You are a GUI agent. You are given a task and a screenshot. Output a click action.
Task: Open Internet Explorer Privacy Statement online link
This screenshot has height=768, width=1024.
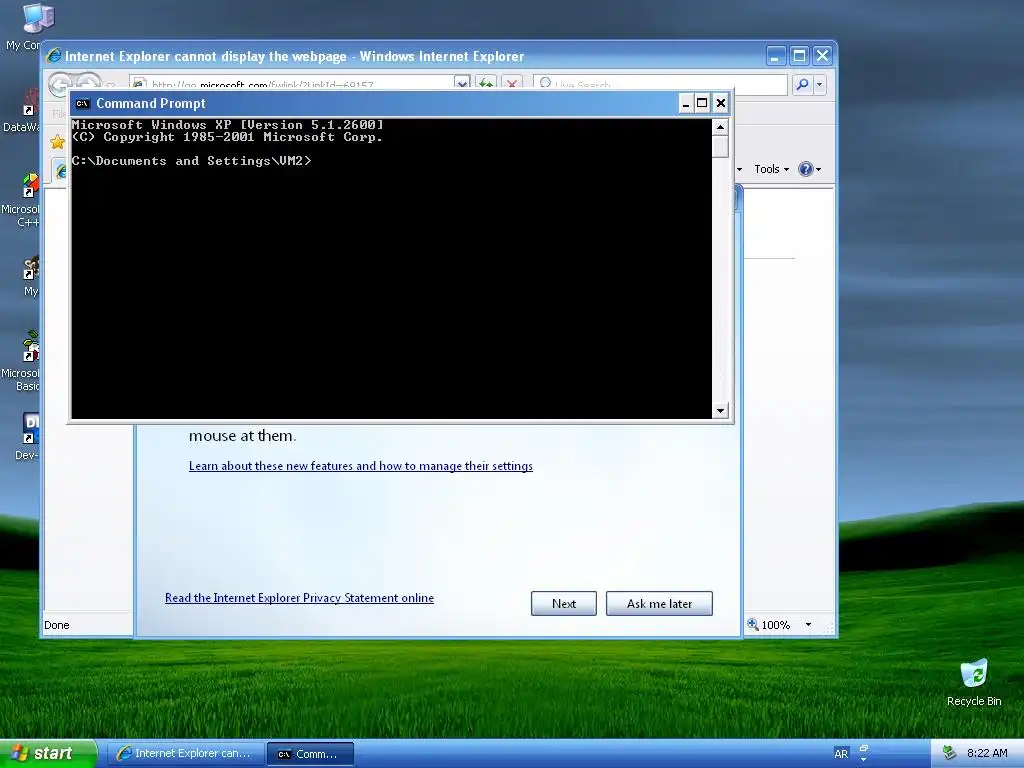[x=299, y=598]
